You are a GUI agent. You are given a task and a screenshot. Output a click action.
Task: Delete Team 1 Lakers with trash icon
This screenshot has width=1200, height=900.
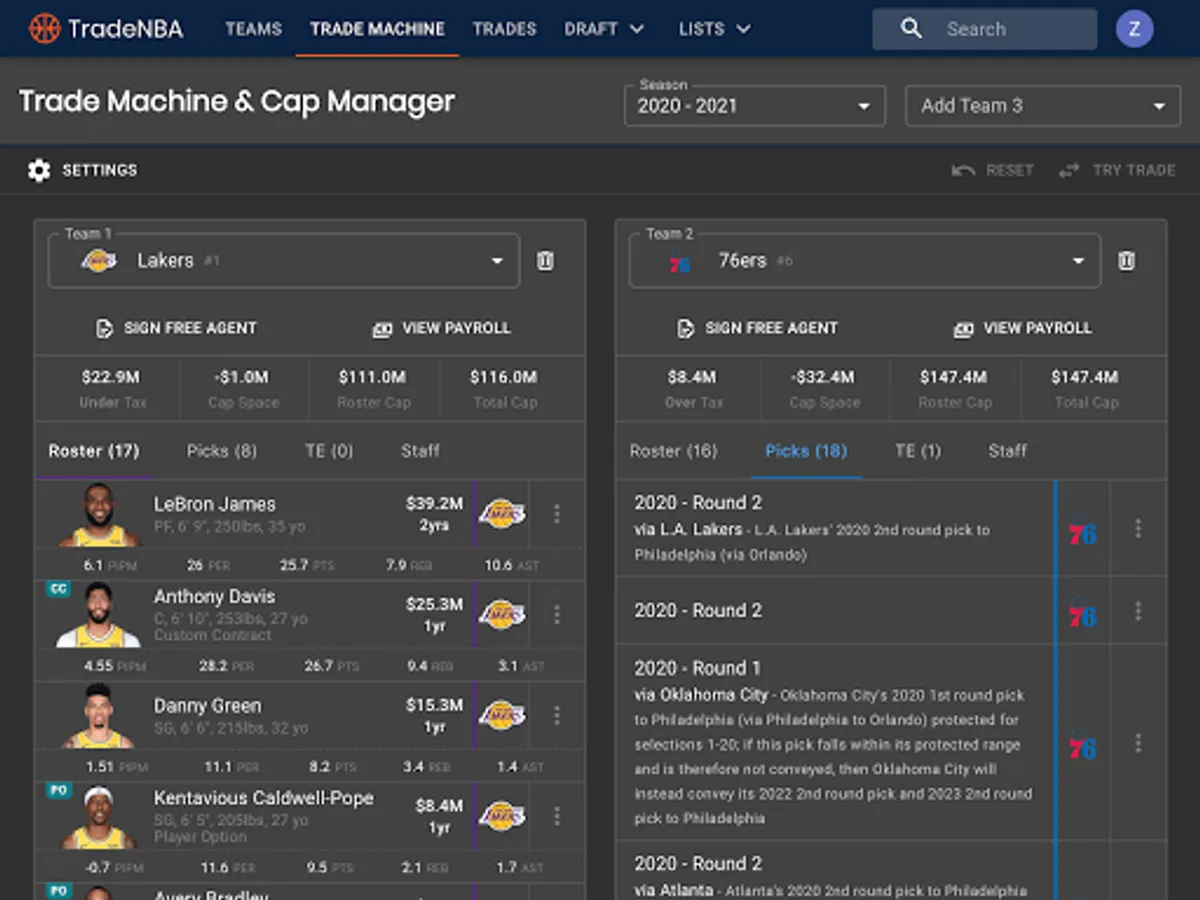pyautogui.click(x=545, y=261)
